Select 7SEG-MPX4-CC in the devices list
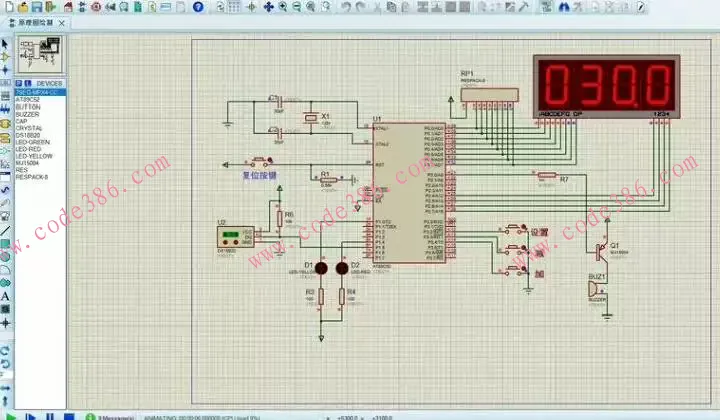 point(39,92)
